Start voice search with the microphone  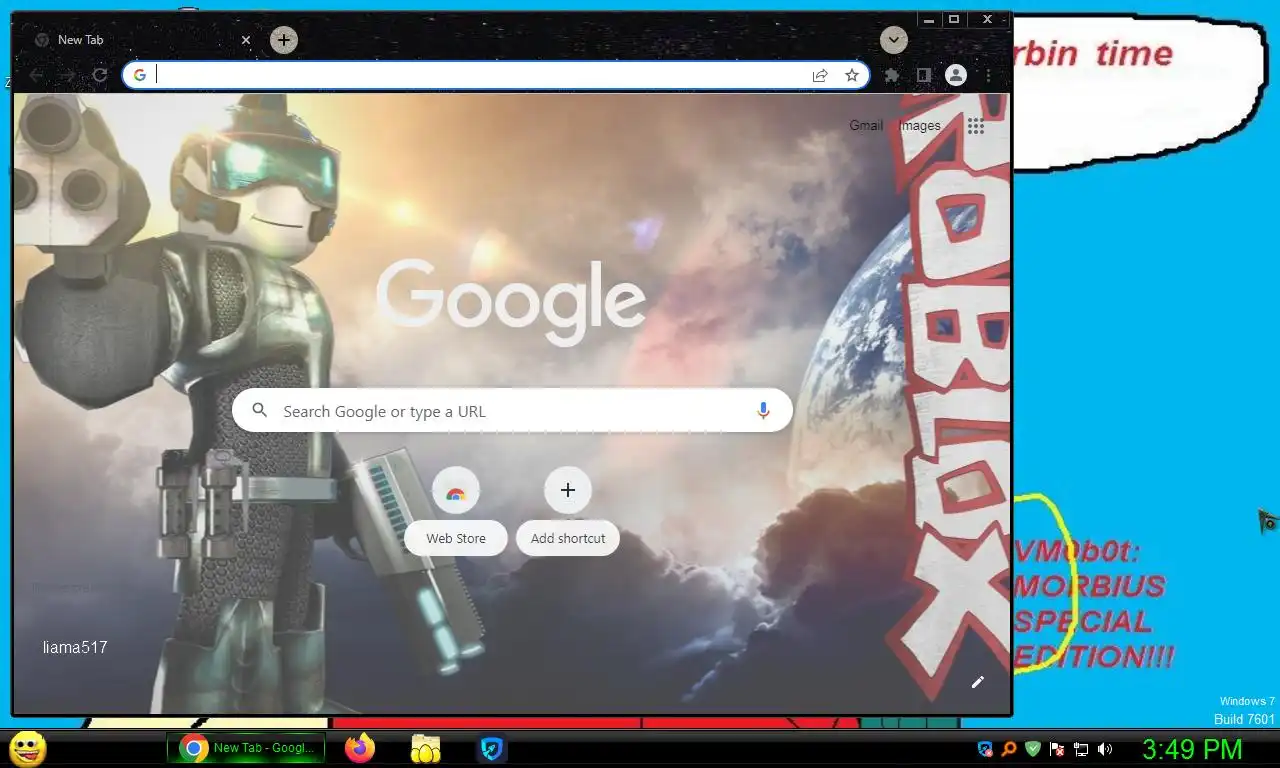(763, 411)
